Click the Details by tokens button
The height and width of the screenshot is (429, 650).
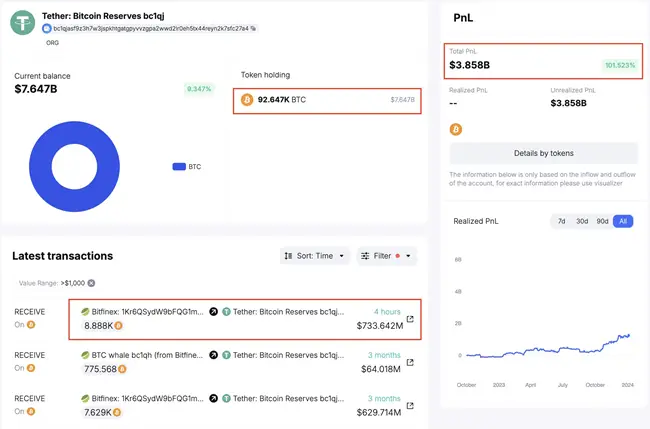543,153
